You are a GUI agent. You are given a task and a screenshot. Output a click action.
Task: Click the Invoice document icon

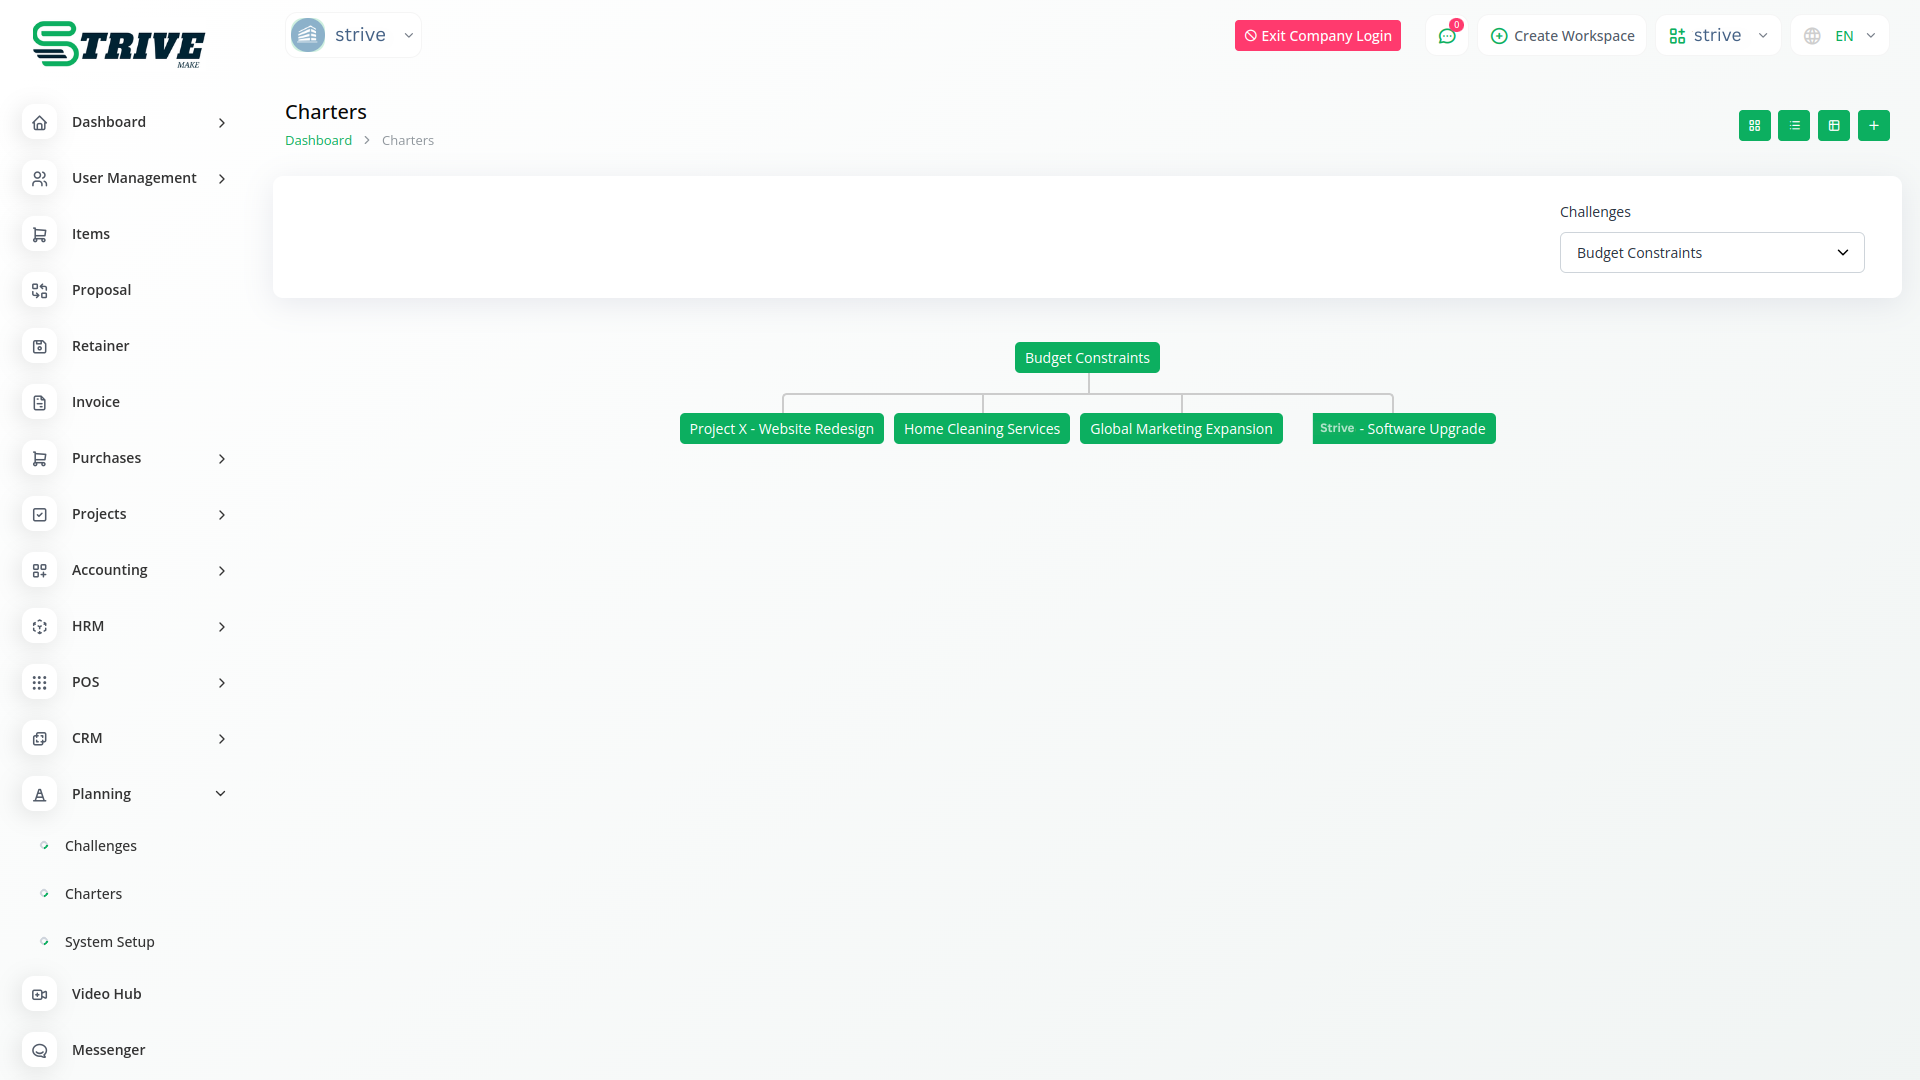tap(39, 402)
